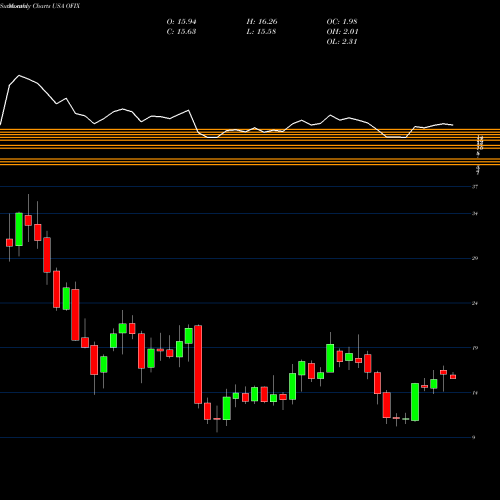This screenshot has width=500, height=500.
Task: Click the 34 price axis label
Action: [475, 214]
